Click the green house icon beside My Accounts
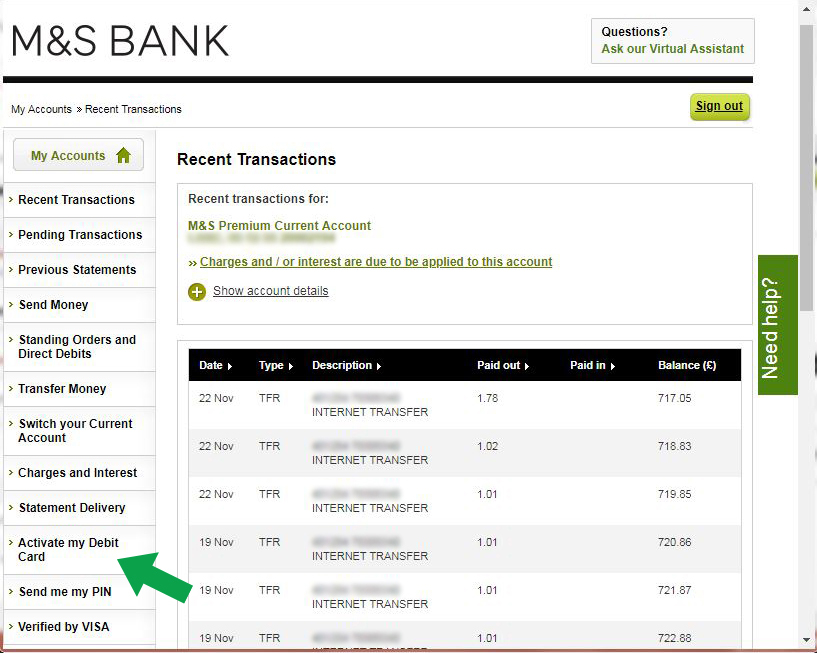The image size is (817, 653). [x=123, y=155]
